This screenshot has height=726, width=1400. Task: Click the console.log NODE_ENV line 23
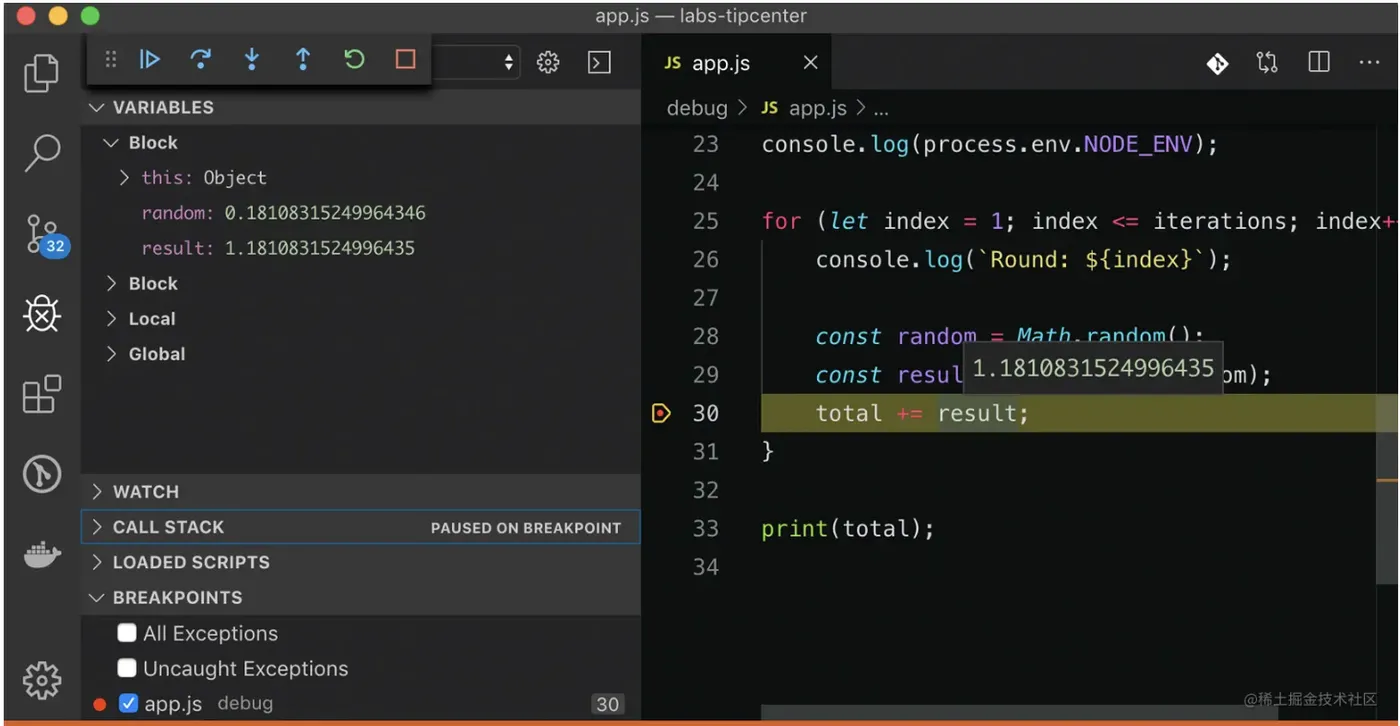click(x=990, y=145)
